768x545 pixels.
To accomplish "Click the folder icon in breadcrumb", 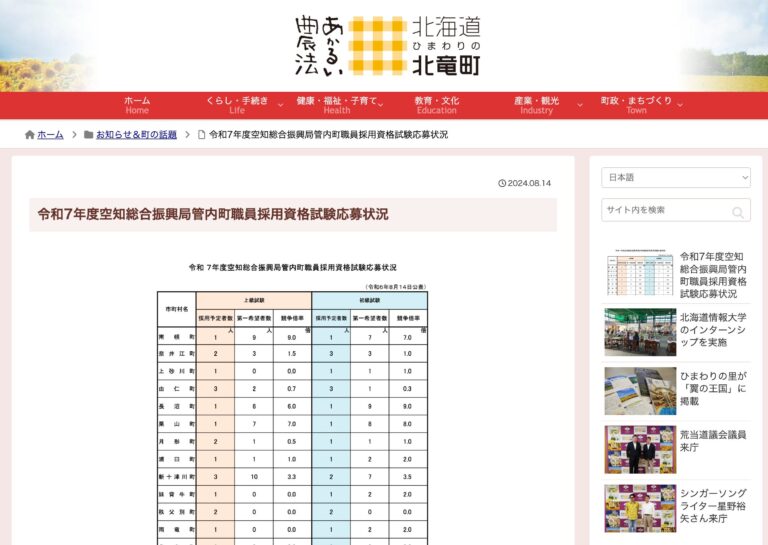I will pyautogui.click(x=89, y=135).
